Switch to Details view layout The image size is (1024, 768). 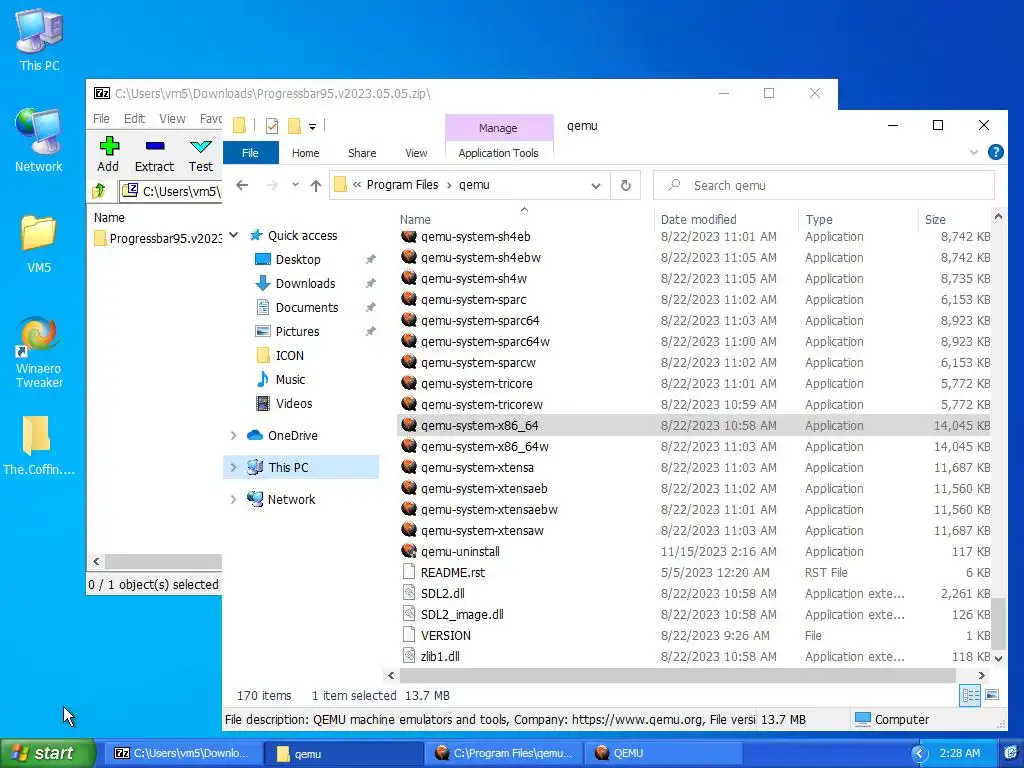[970, 696]
